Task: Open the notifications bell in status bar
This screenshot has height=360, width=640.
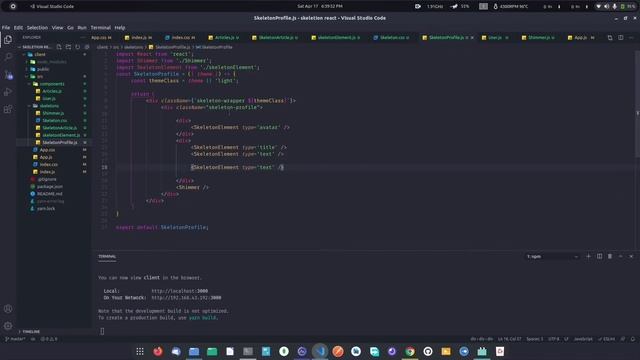Action: click(633, 339)
